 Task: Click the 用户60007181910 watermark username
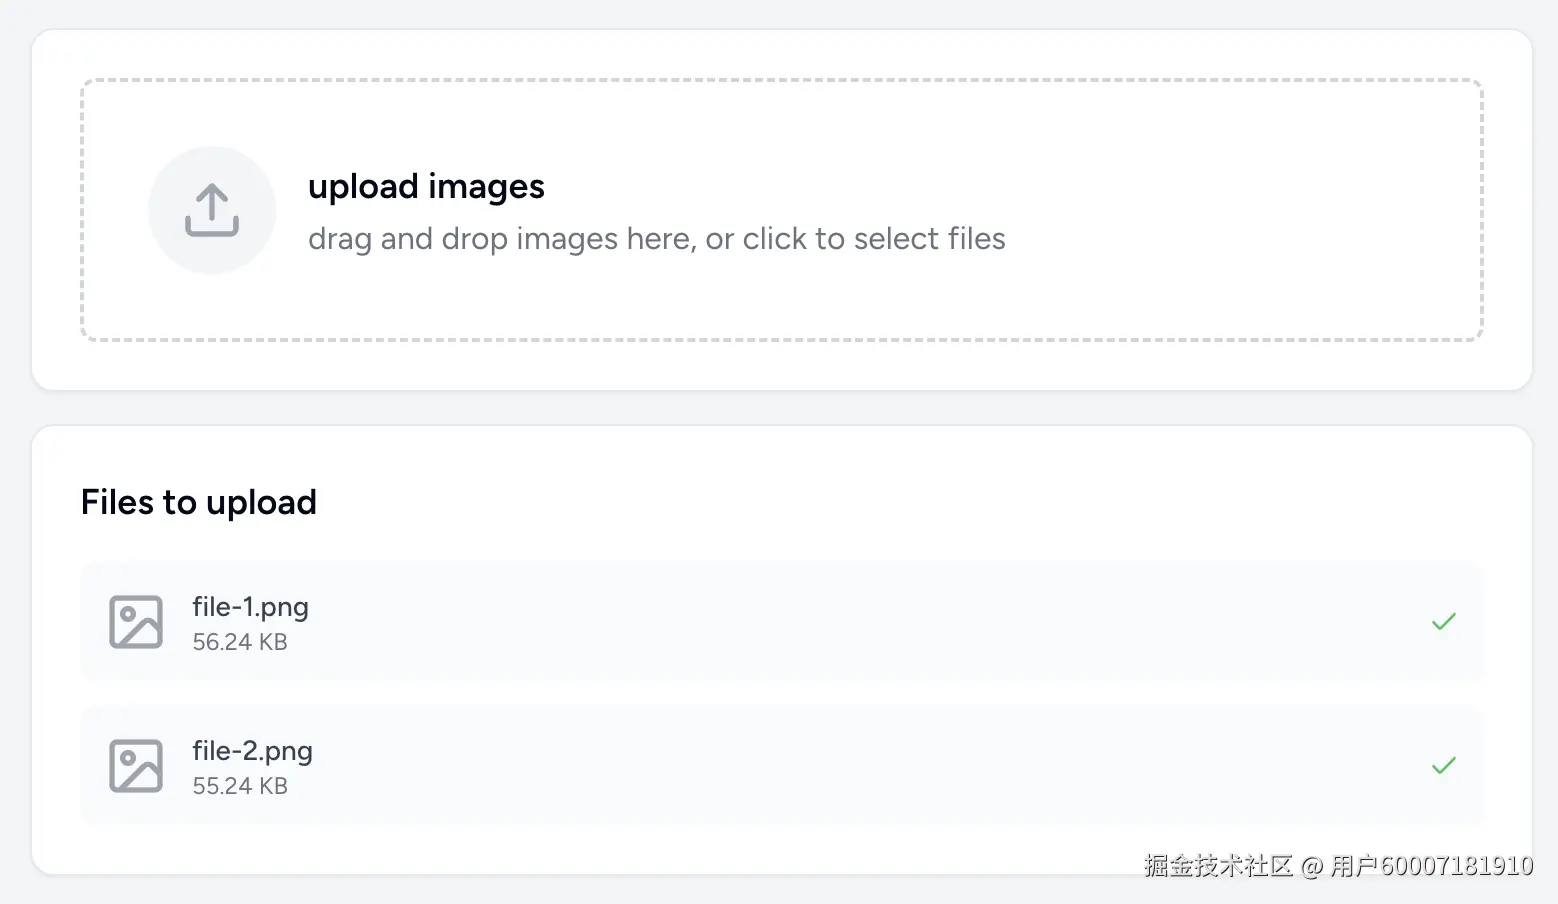click(1431, 866)
